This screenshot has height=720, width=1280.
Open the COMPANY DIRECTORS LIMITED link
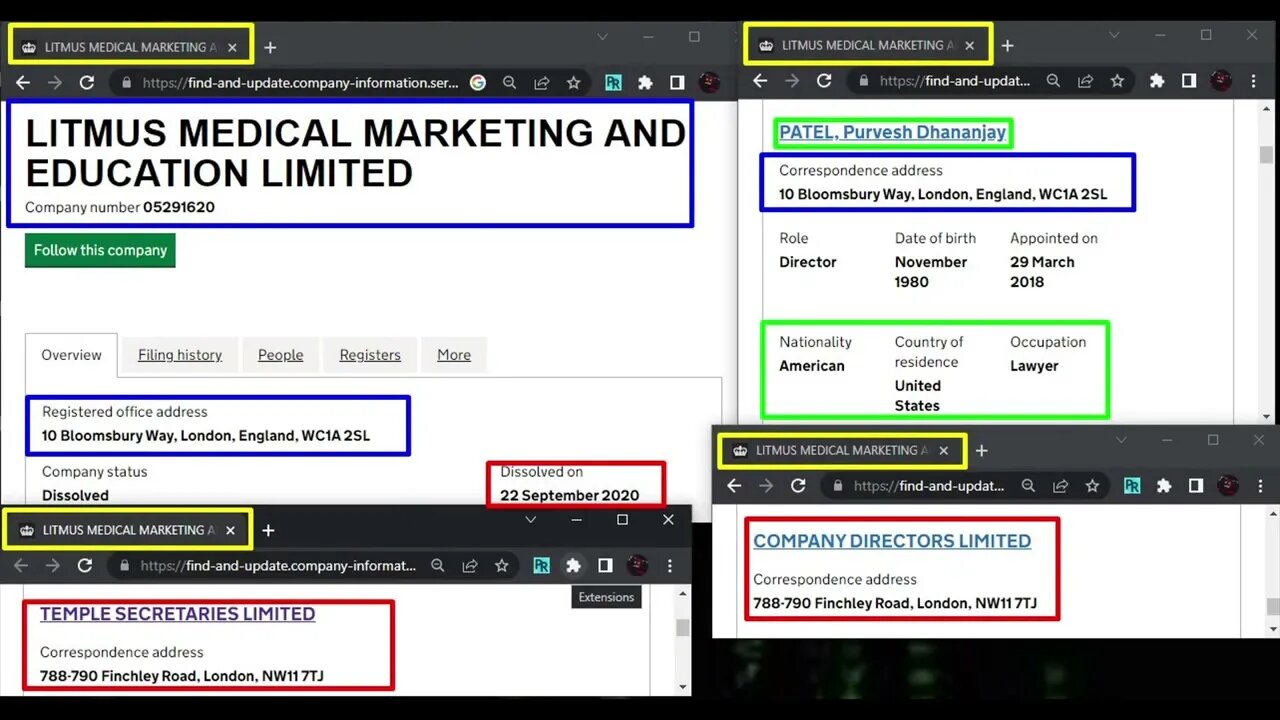[892, 541]
